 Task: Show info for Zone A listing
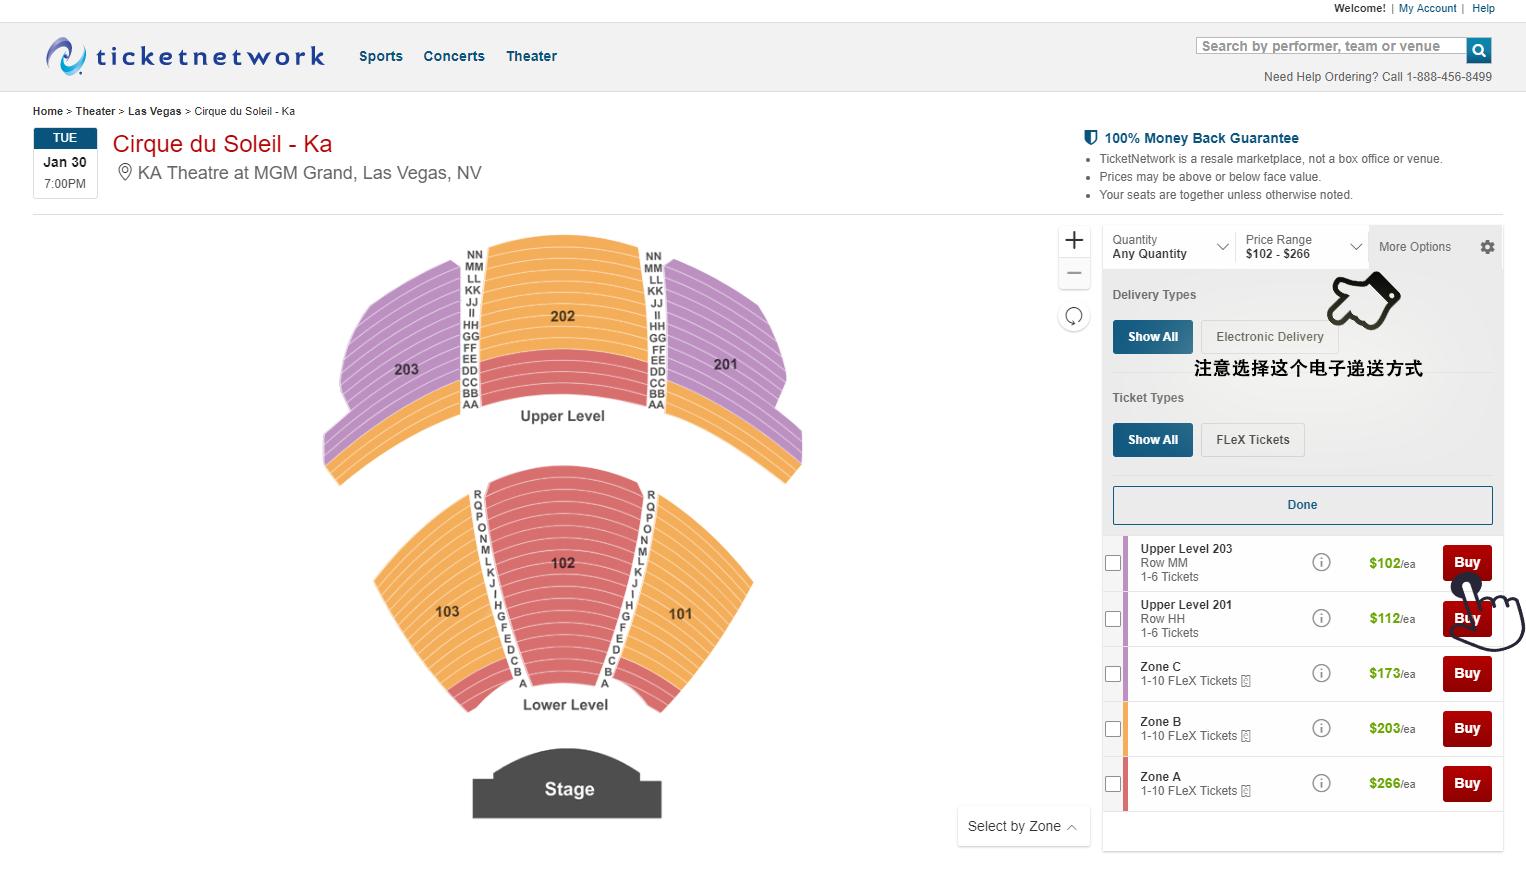click(1321, 783)
